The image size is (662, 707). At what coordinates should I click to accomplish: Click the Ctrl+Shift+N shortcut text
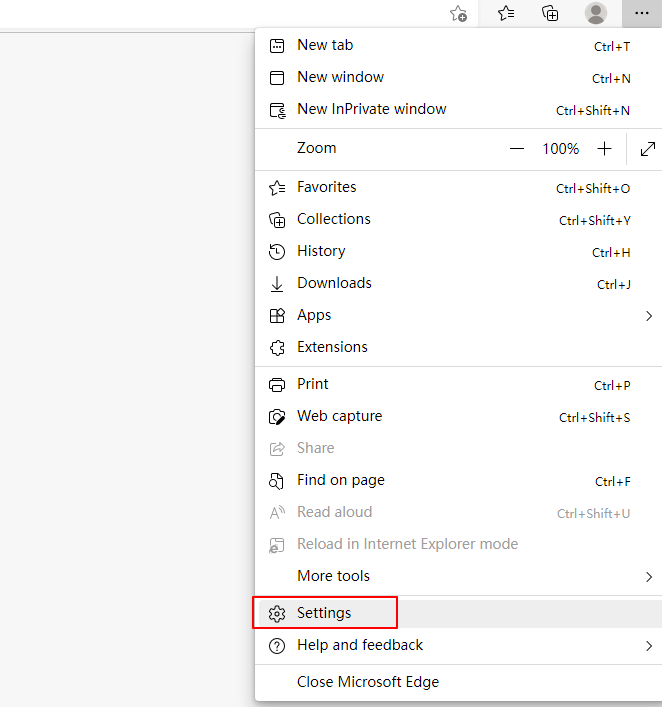pos(593,111)
